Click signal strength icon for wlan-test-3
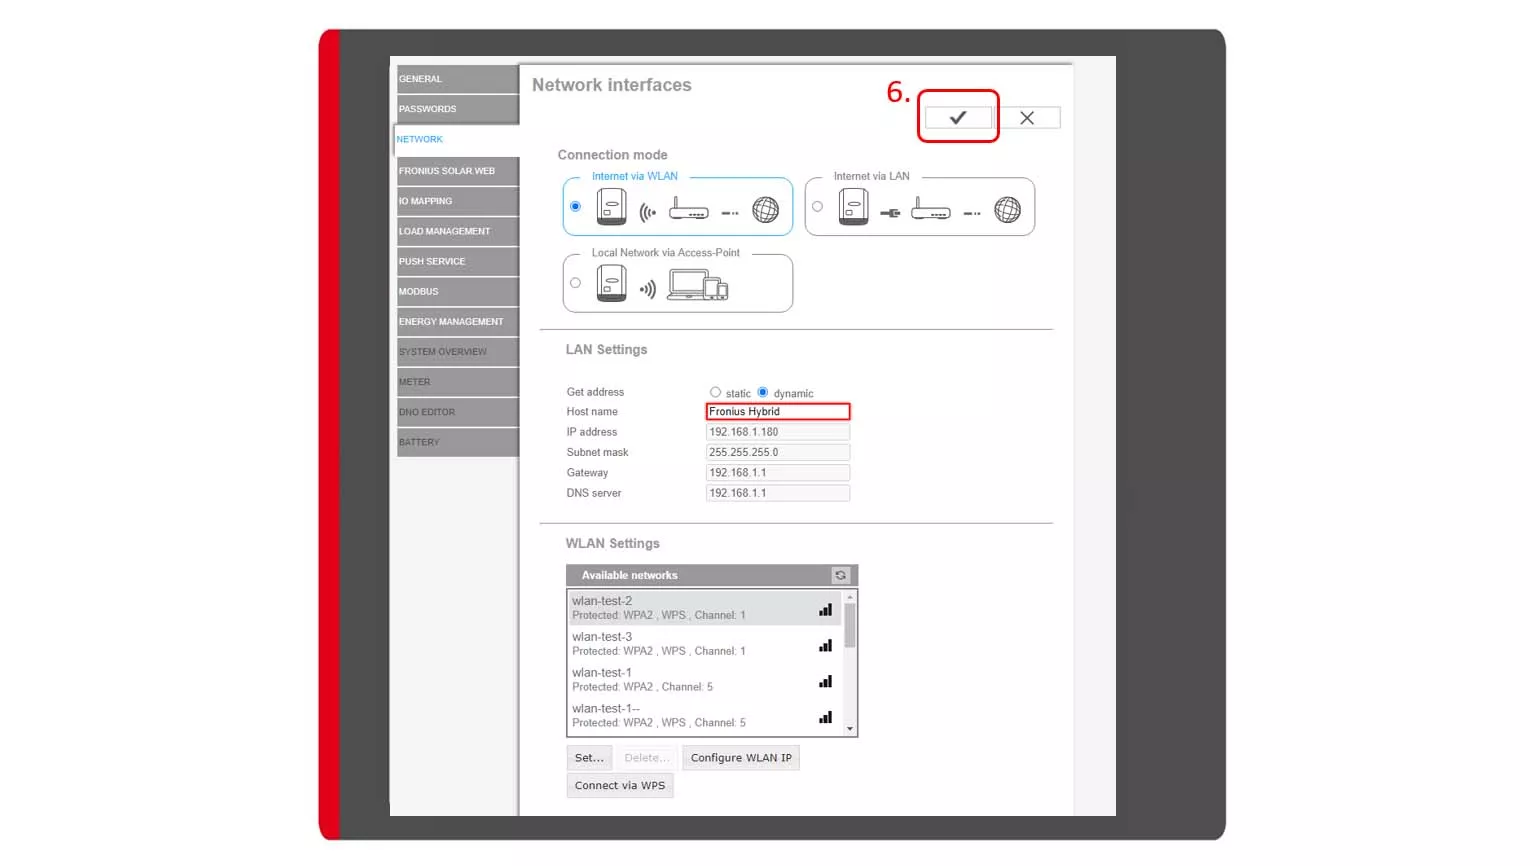This screenshot has height=866, width=1540. click(825, 646)
